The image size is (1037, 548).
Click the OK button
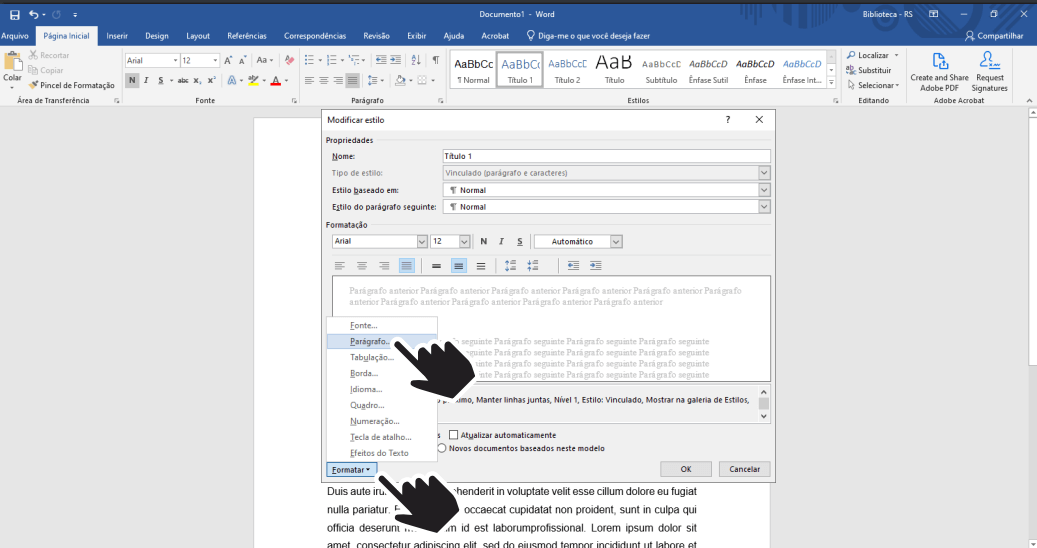(686, 469)
